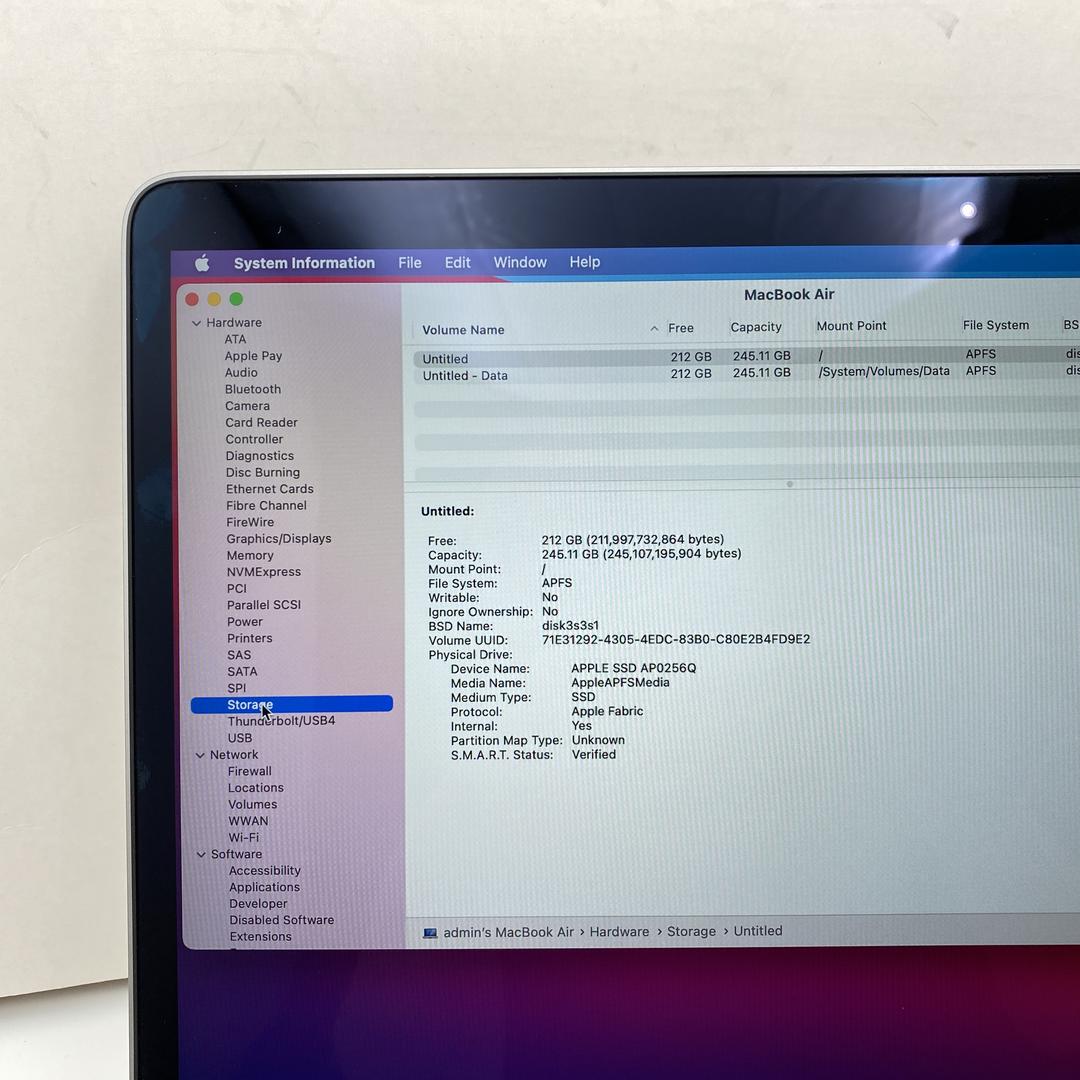Minimize window with the yellow button
This screenshot has height=1080, width=1080.
(214, 299)
